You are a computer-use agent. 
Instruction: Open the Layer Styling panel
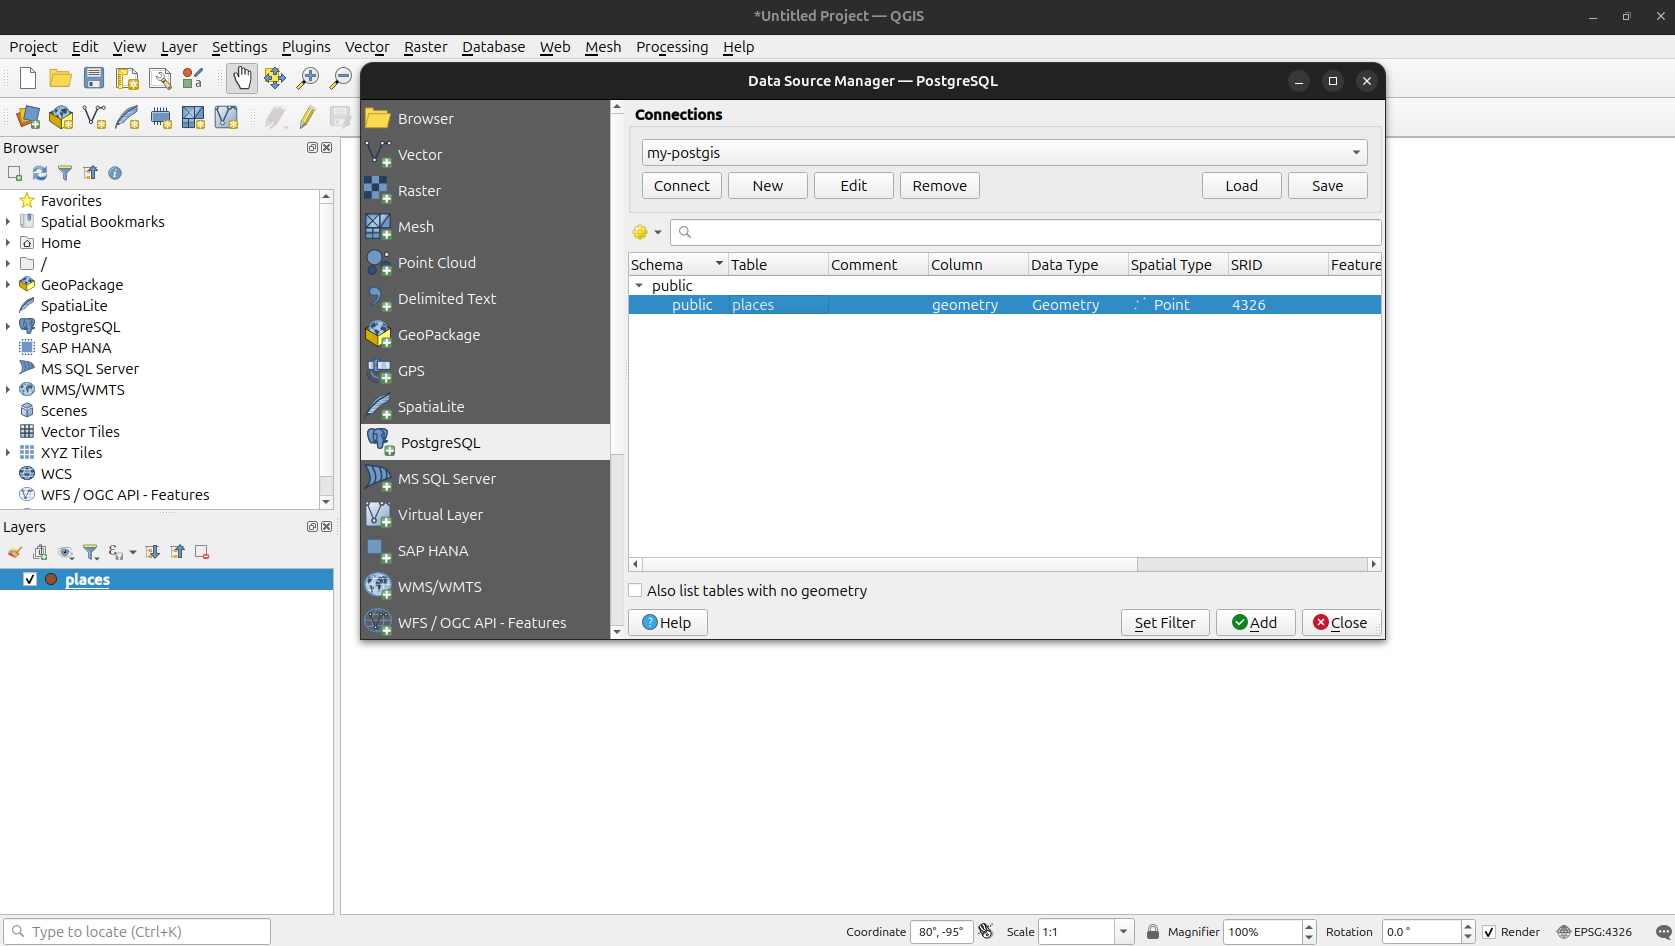[14, 552]
